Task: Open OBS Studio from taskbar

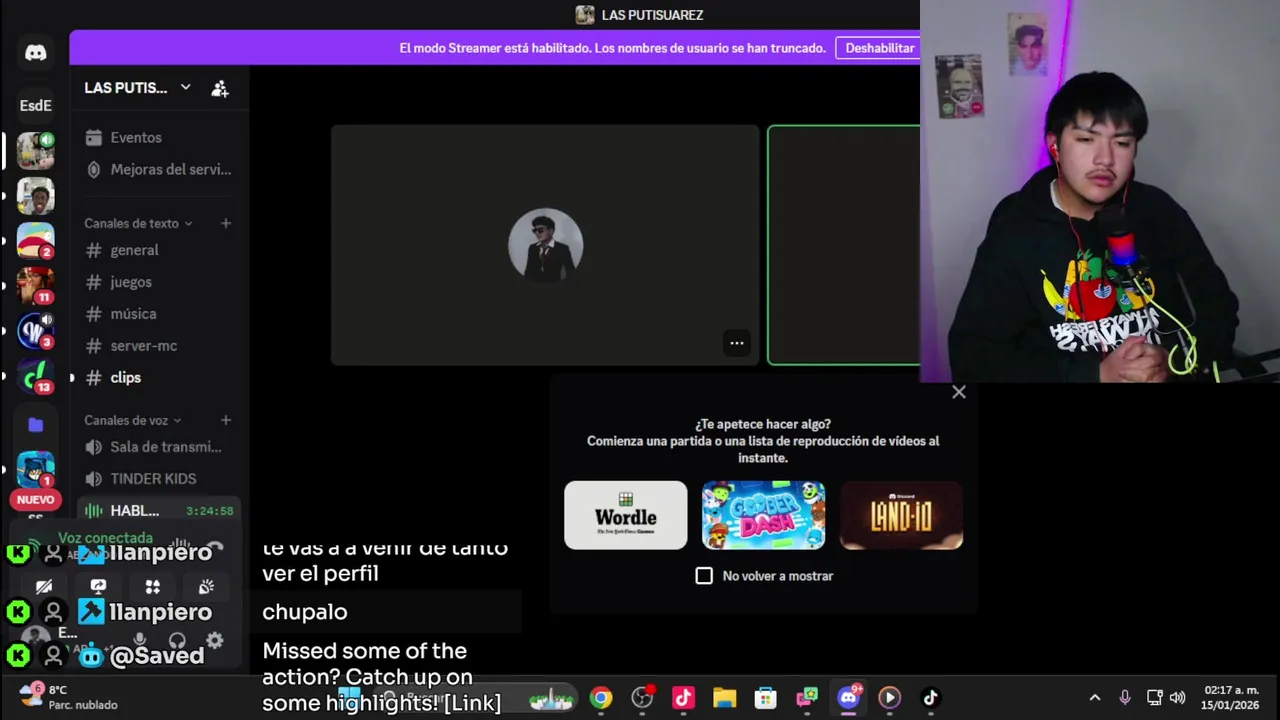Action: 642,698
